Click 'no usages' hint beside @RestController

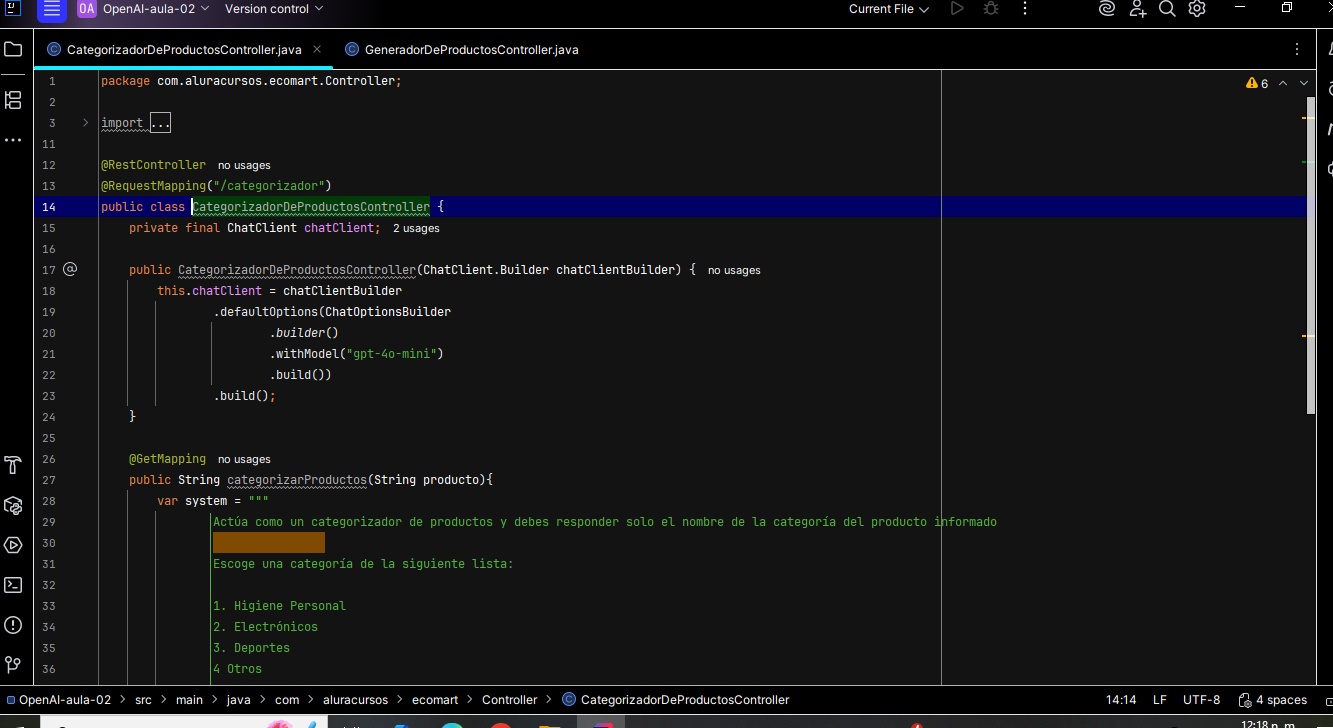coord(244,165)
